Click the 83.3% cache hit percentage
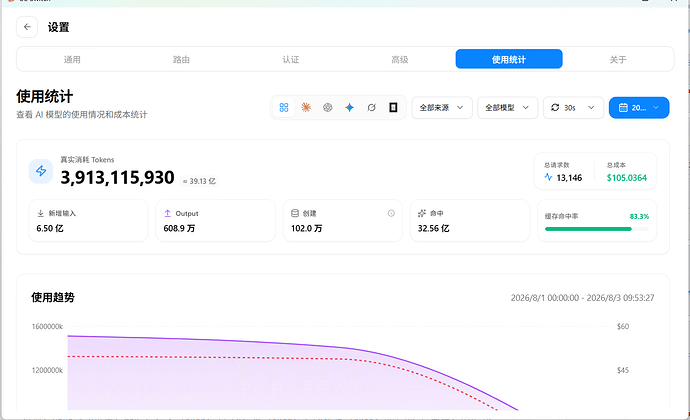690x420 pixels. (639, 216)
